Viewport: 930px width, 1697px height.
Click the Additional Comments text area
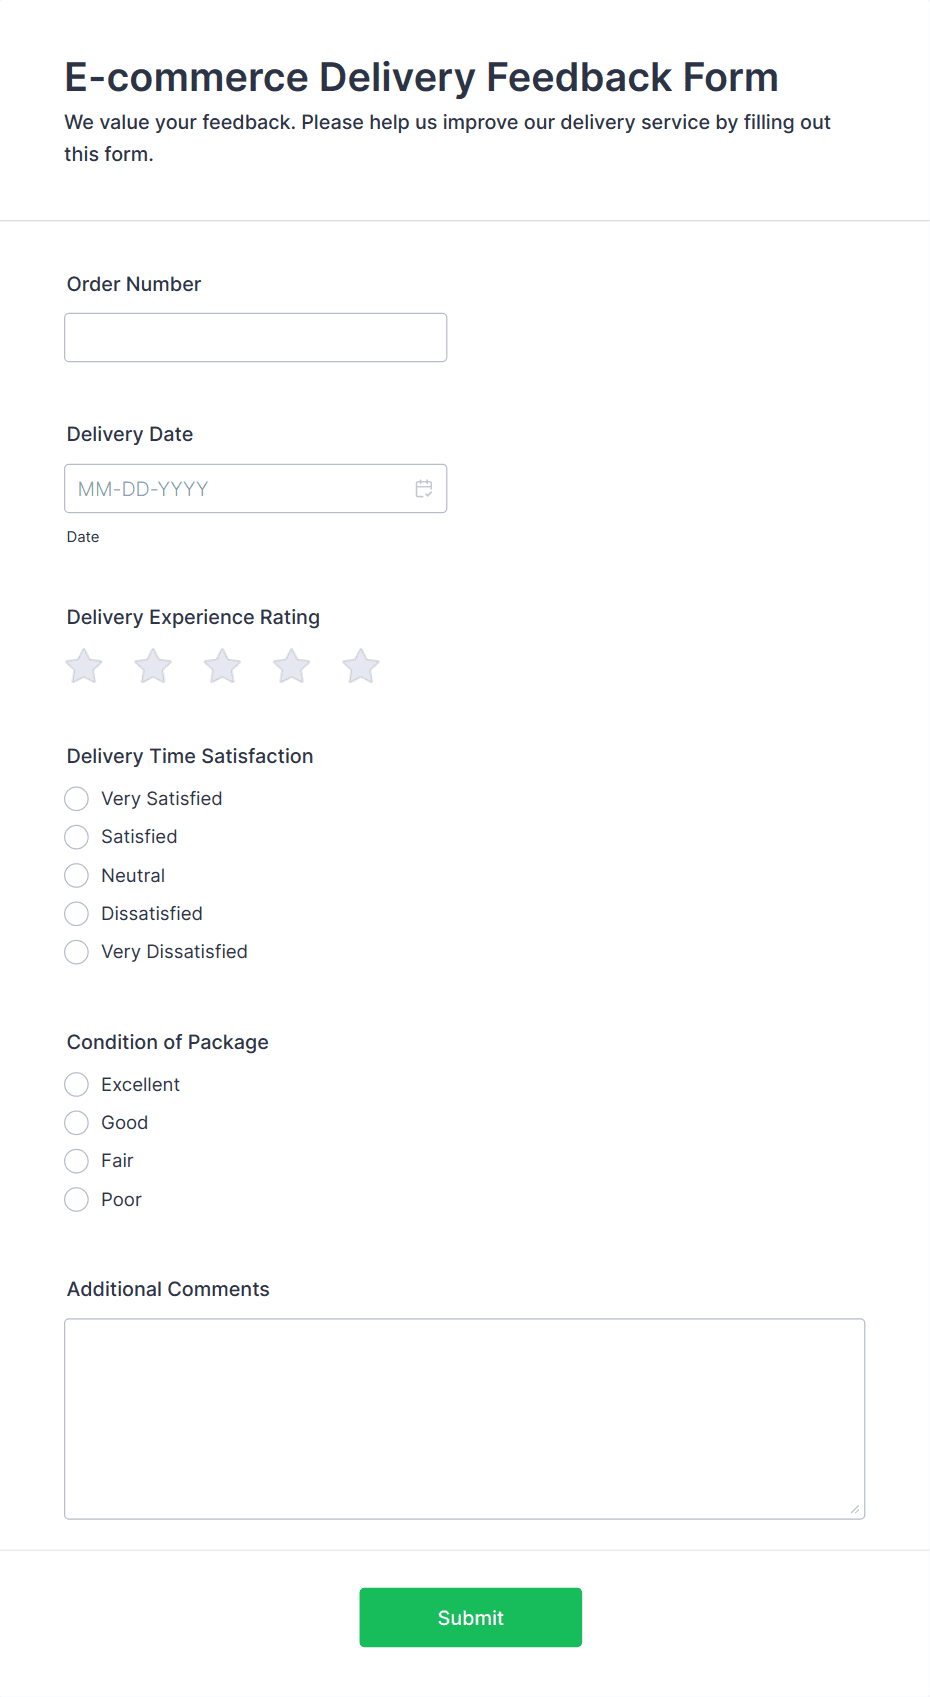[x=464, y=1419]
